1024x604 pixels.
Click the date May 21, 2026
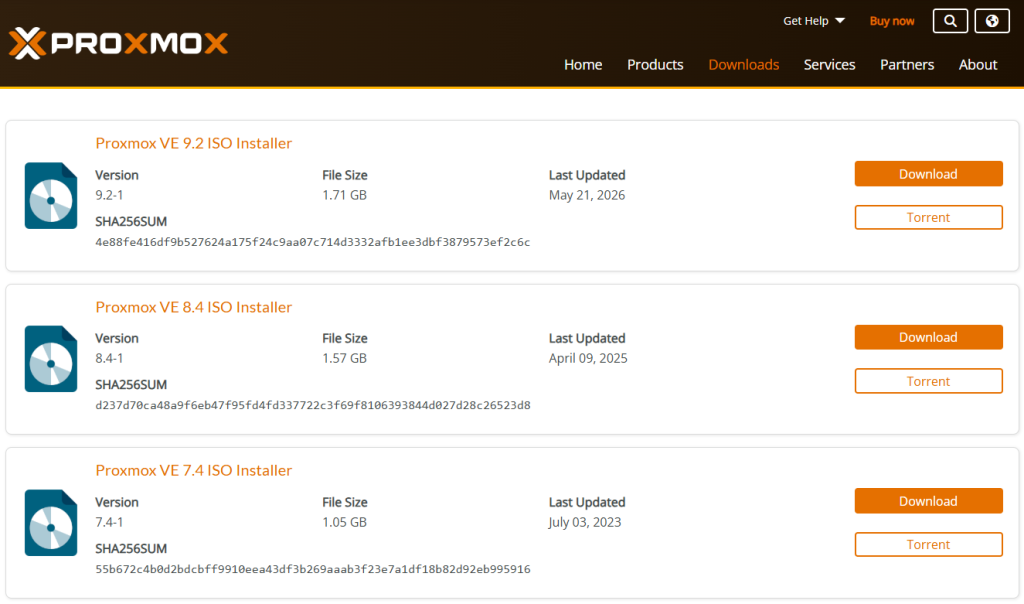pyautogui.click(x=586, y=195)
